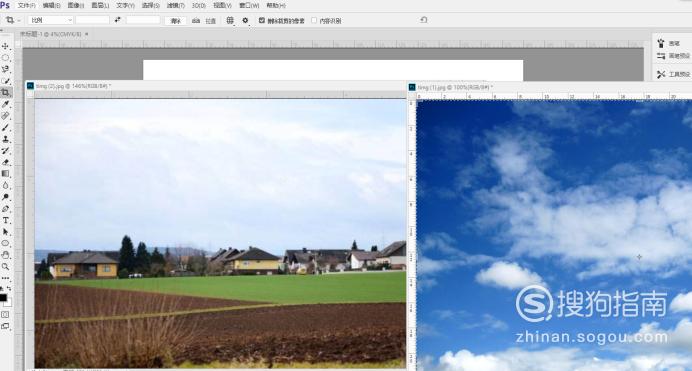Open the Window (窗口) menu

249,6
